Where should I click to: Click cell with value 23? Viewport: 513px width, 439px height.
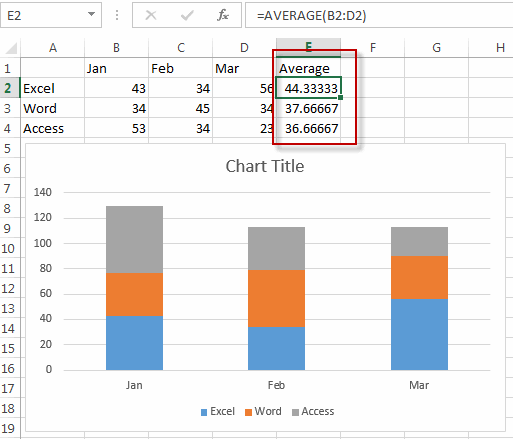244,128
